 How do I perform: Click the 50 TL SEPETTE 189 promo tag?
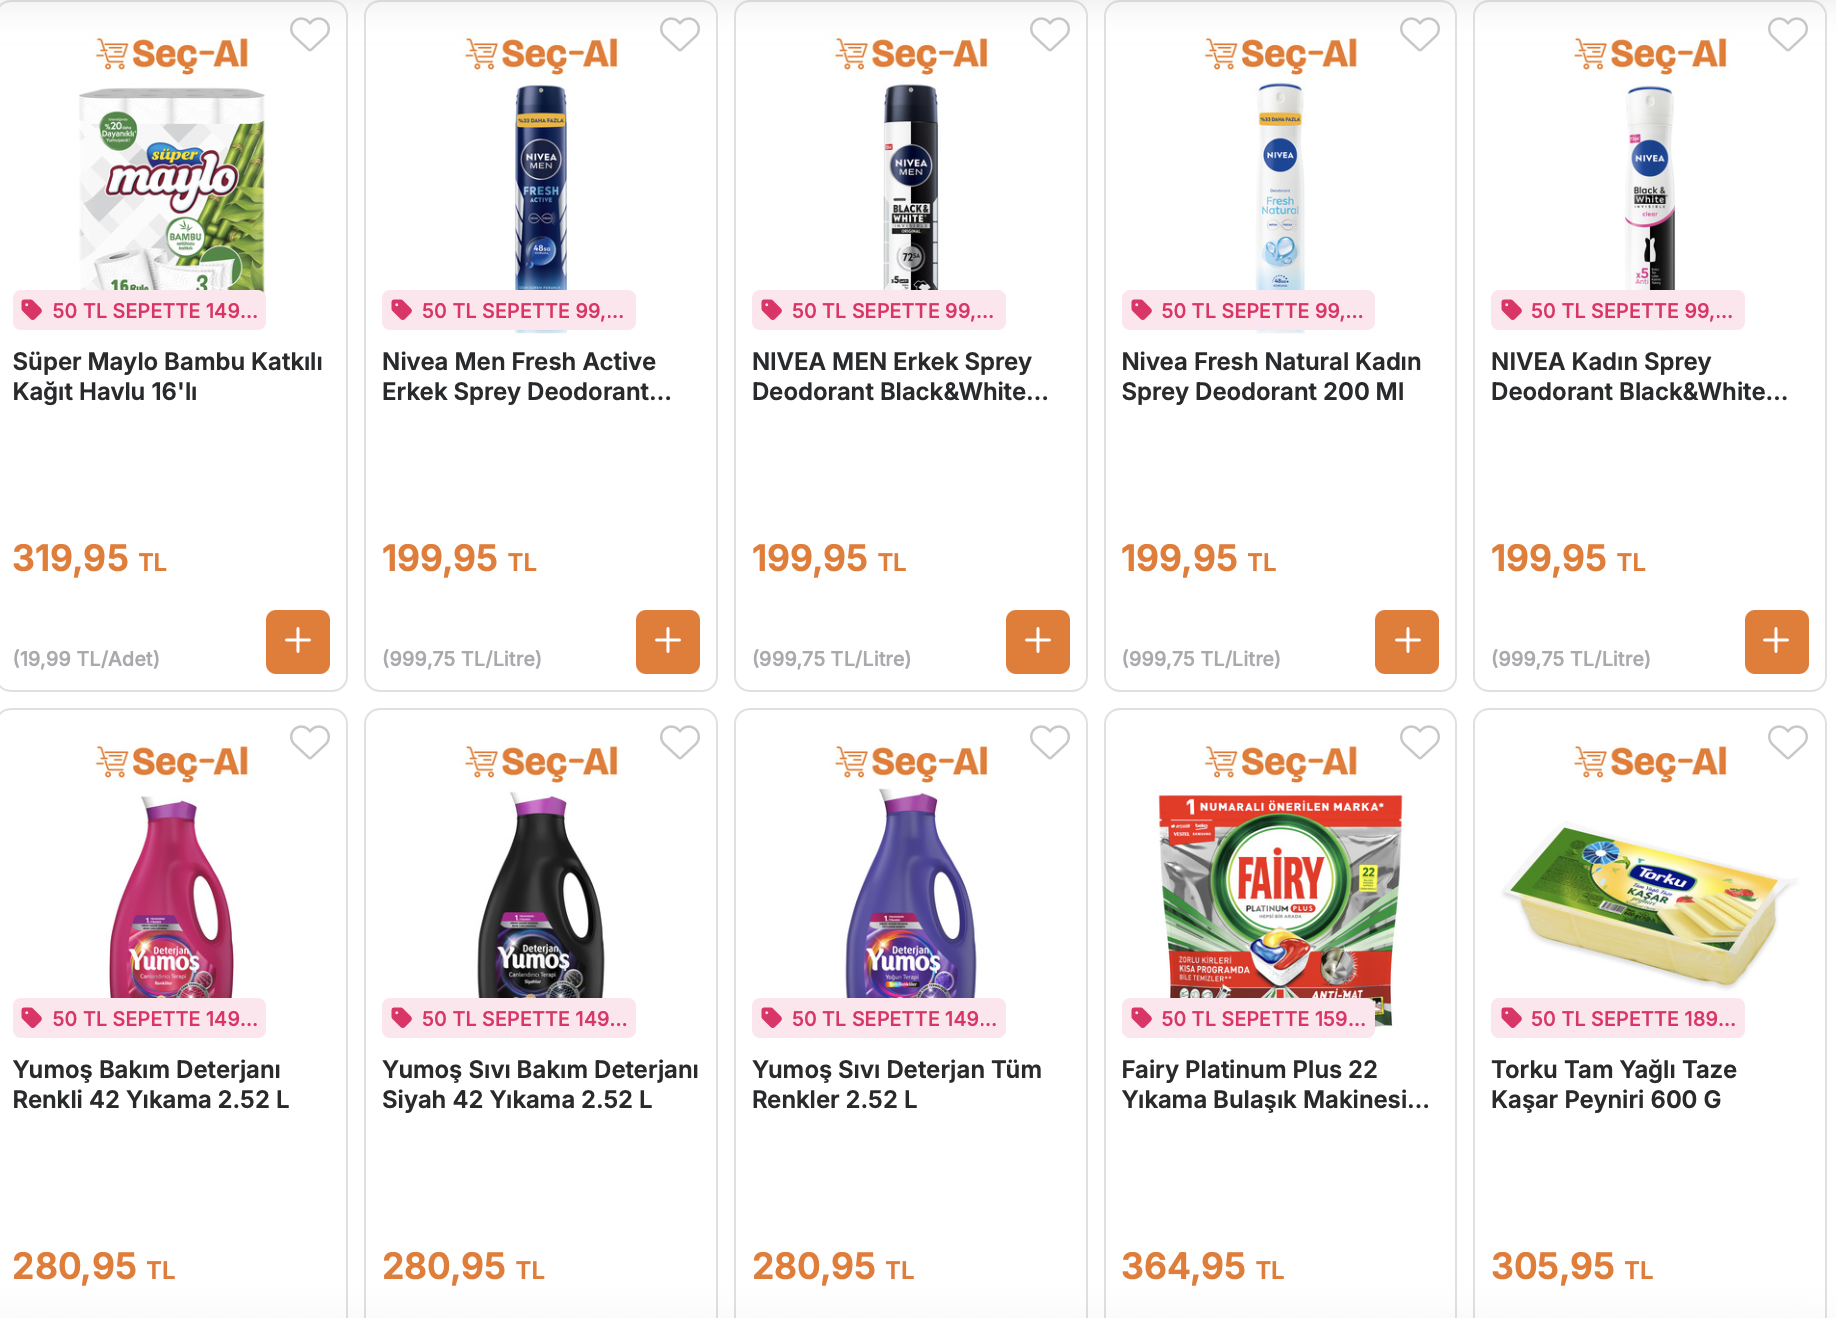pyautogui.click(x=1618, y=1019)
